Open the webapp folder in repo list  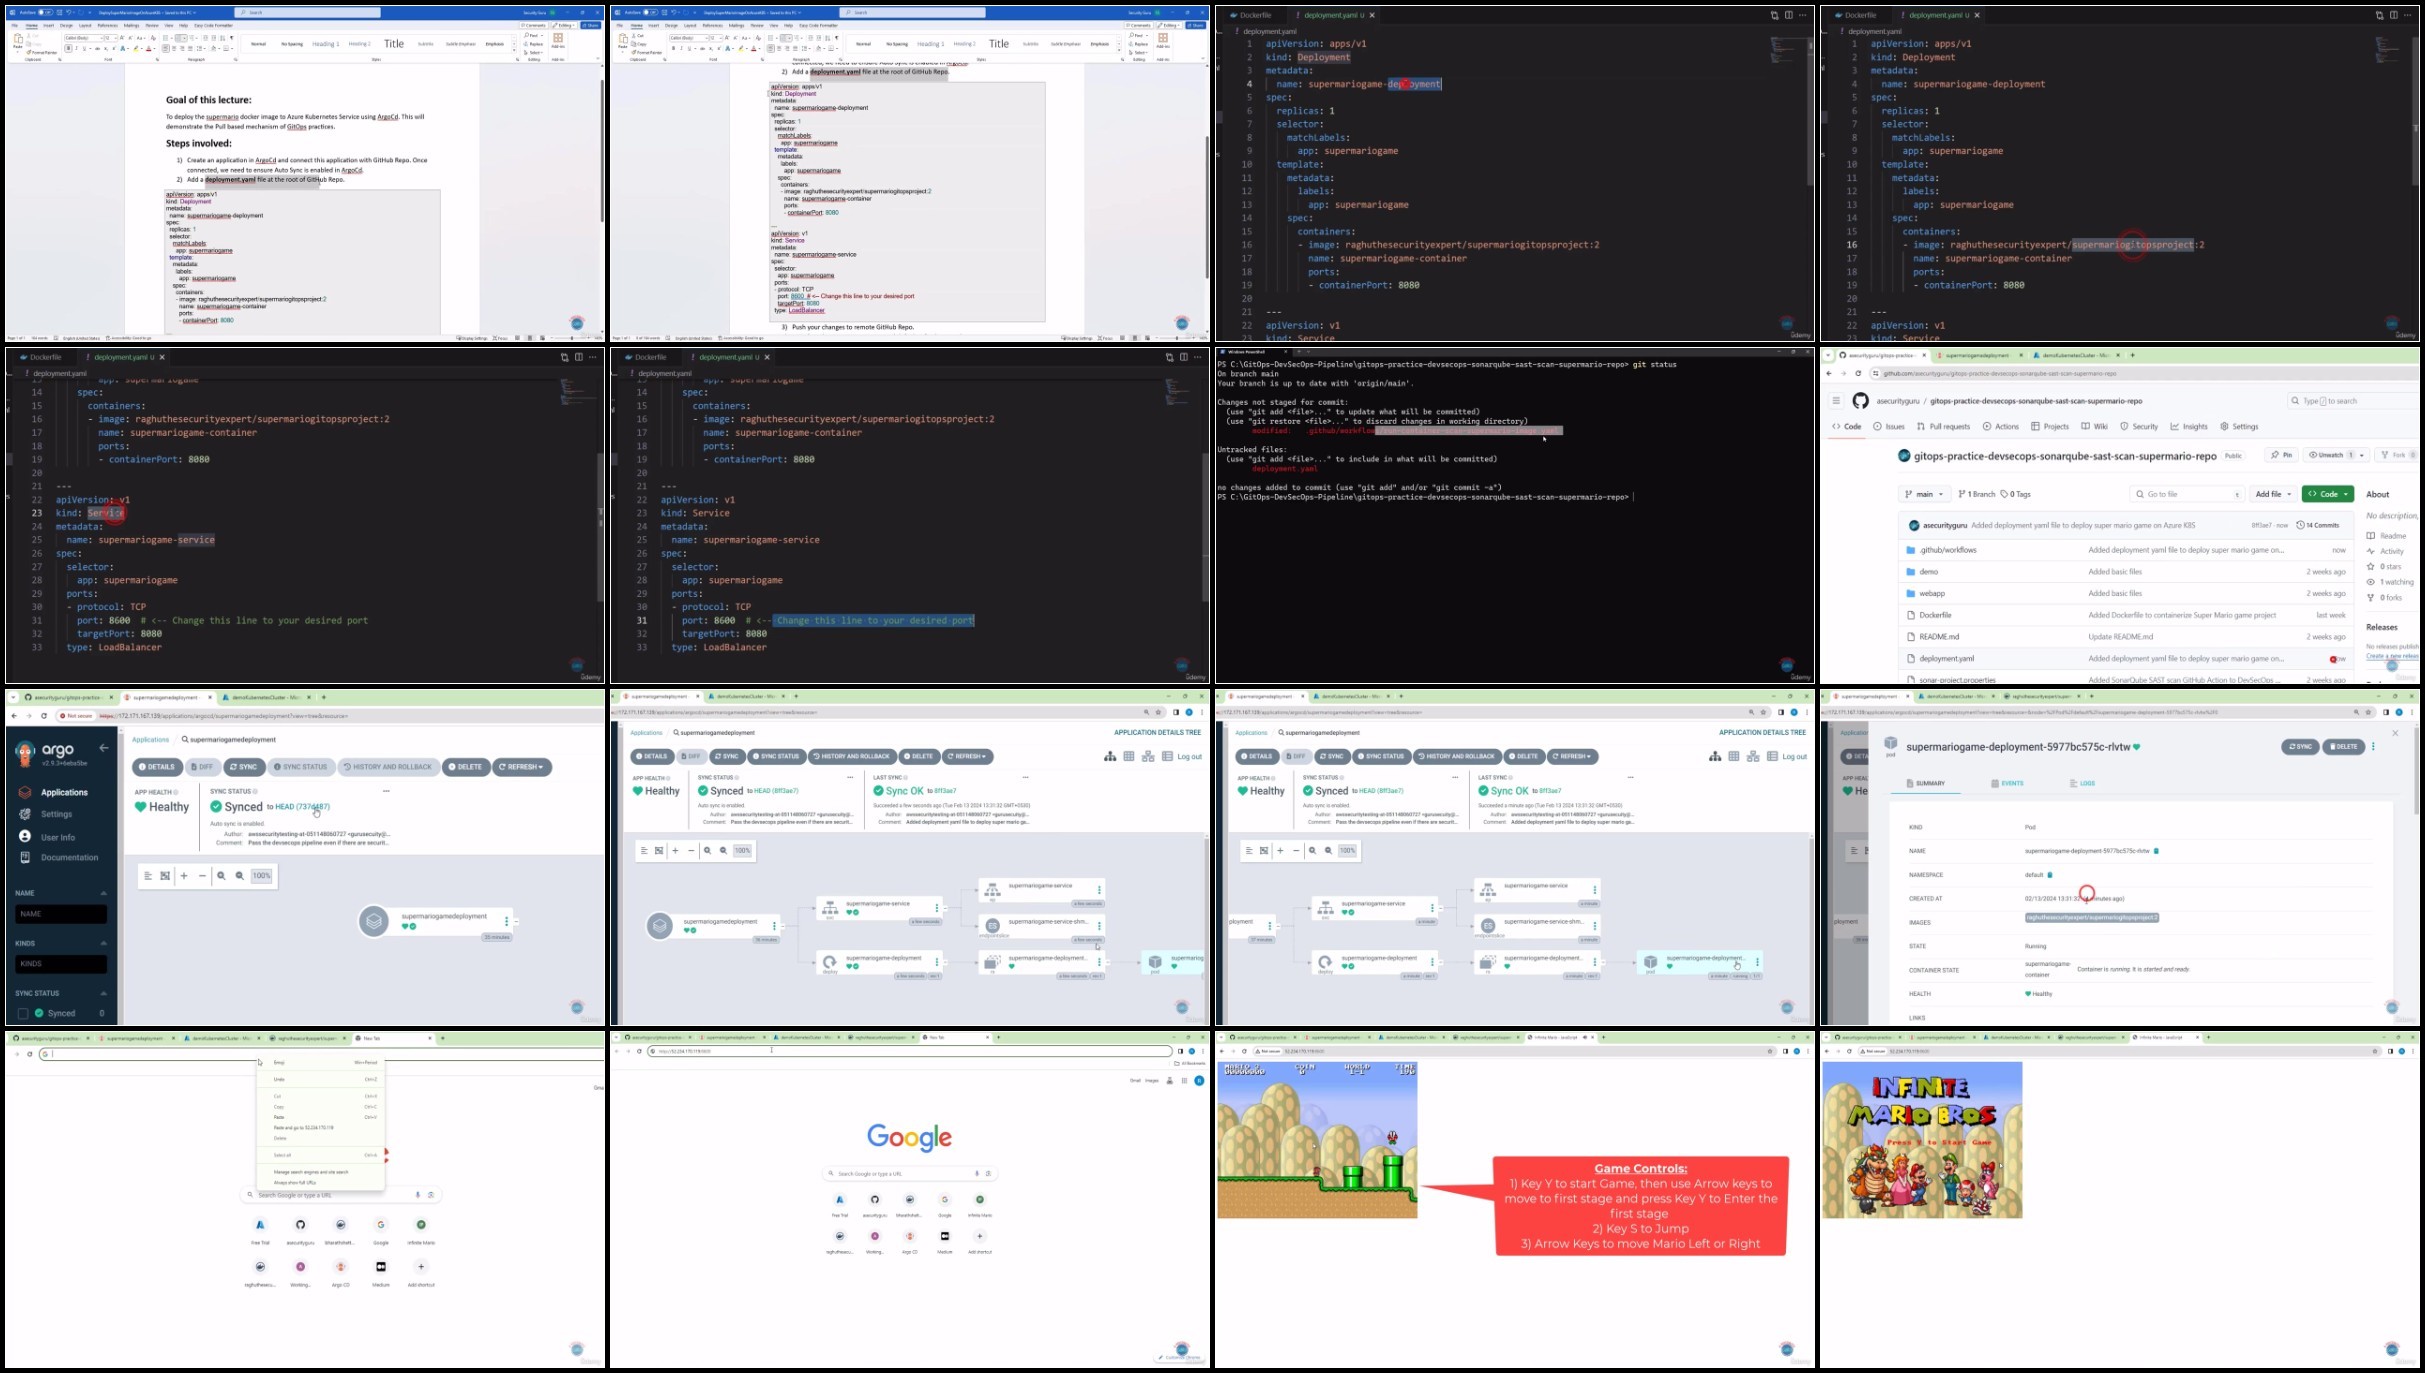coord(1932,594)
